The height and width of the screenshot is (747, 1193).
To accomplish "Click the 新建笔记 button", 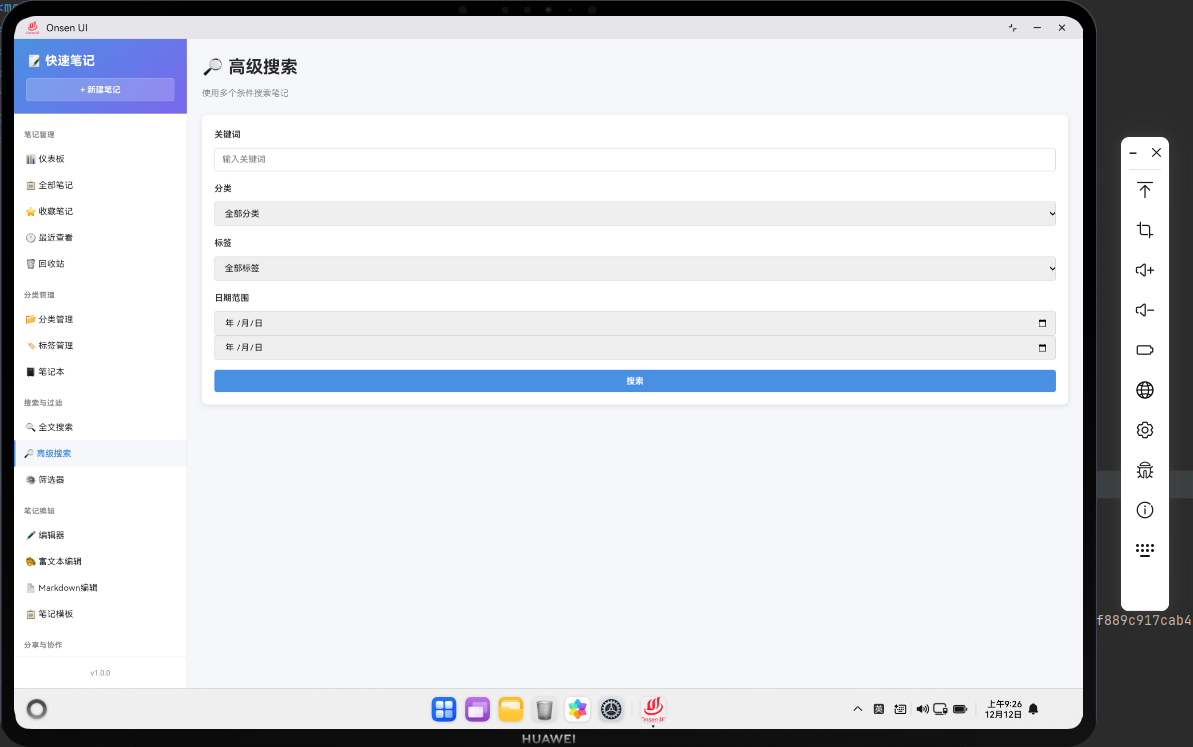I will [x=100, y=90].
